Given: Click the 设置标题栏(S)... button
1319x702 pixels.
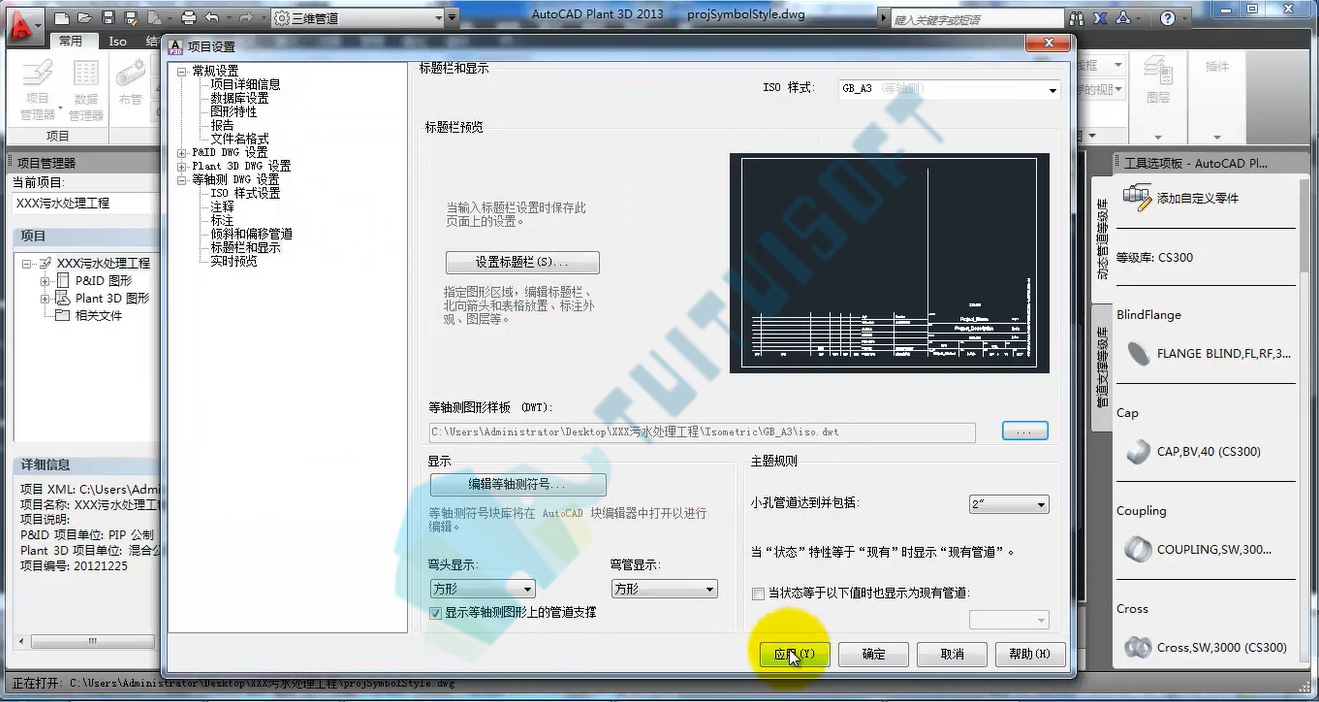Looking at the screenshot, I should [x=522, y=262].
